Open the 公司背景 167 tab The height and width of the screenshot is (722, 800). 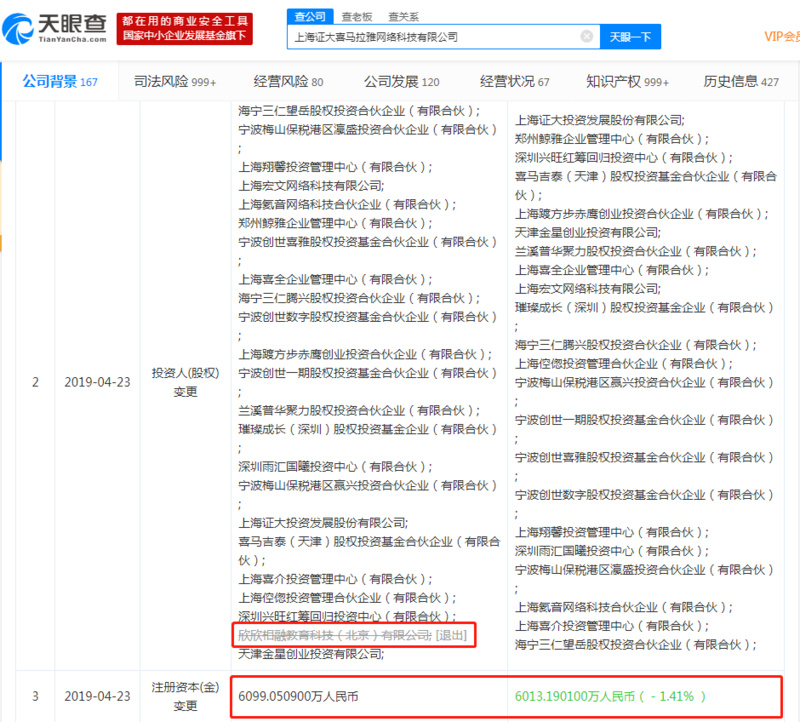click(x=60, y=82)
